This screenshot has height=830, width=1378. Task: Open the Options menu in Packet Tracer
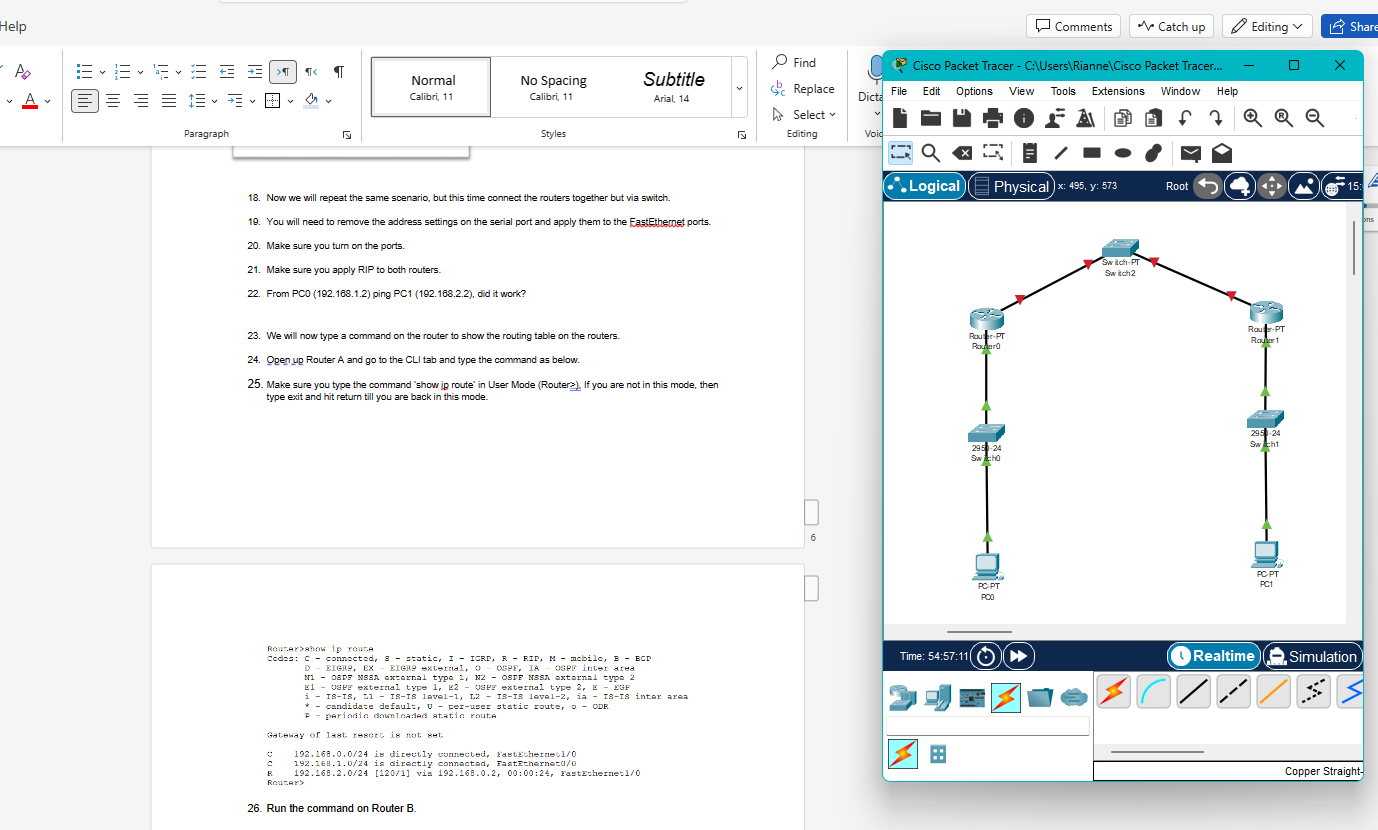point(974,91)
